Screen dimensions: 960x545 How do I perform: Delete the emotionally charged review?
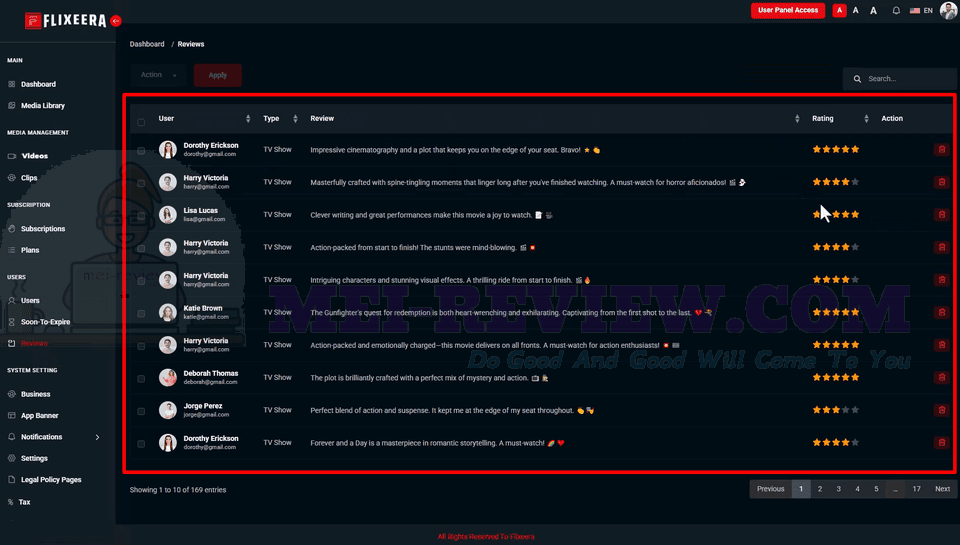tap(942, 345)
